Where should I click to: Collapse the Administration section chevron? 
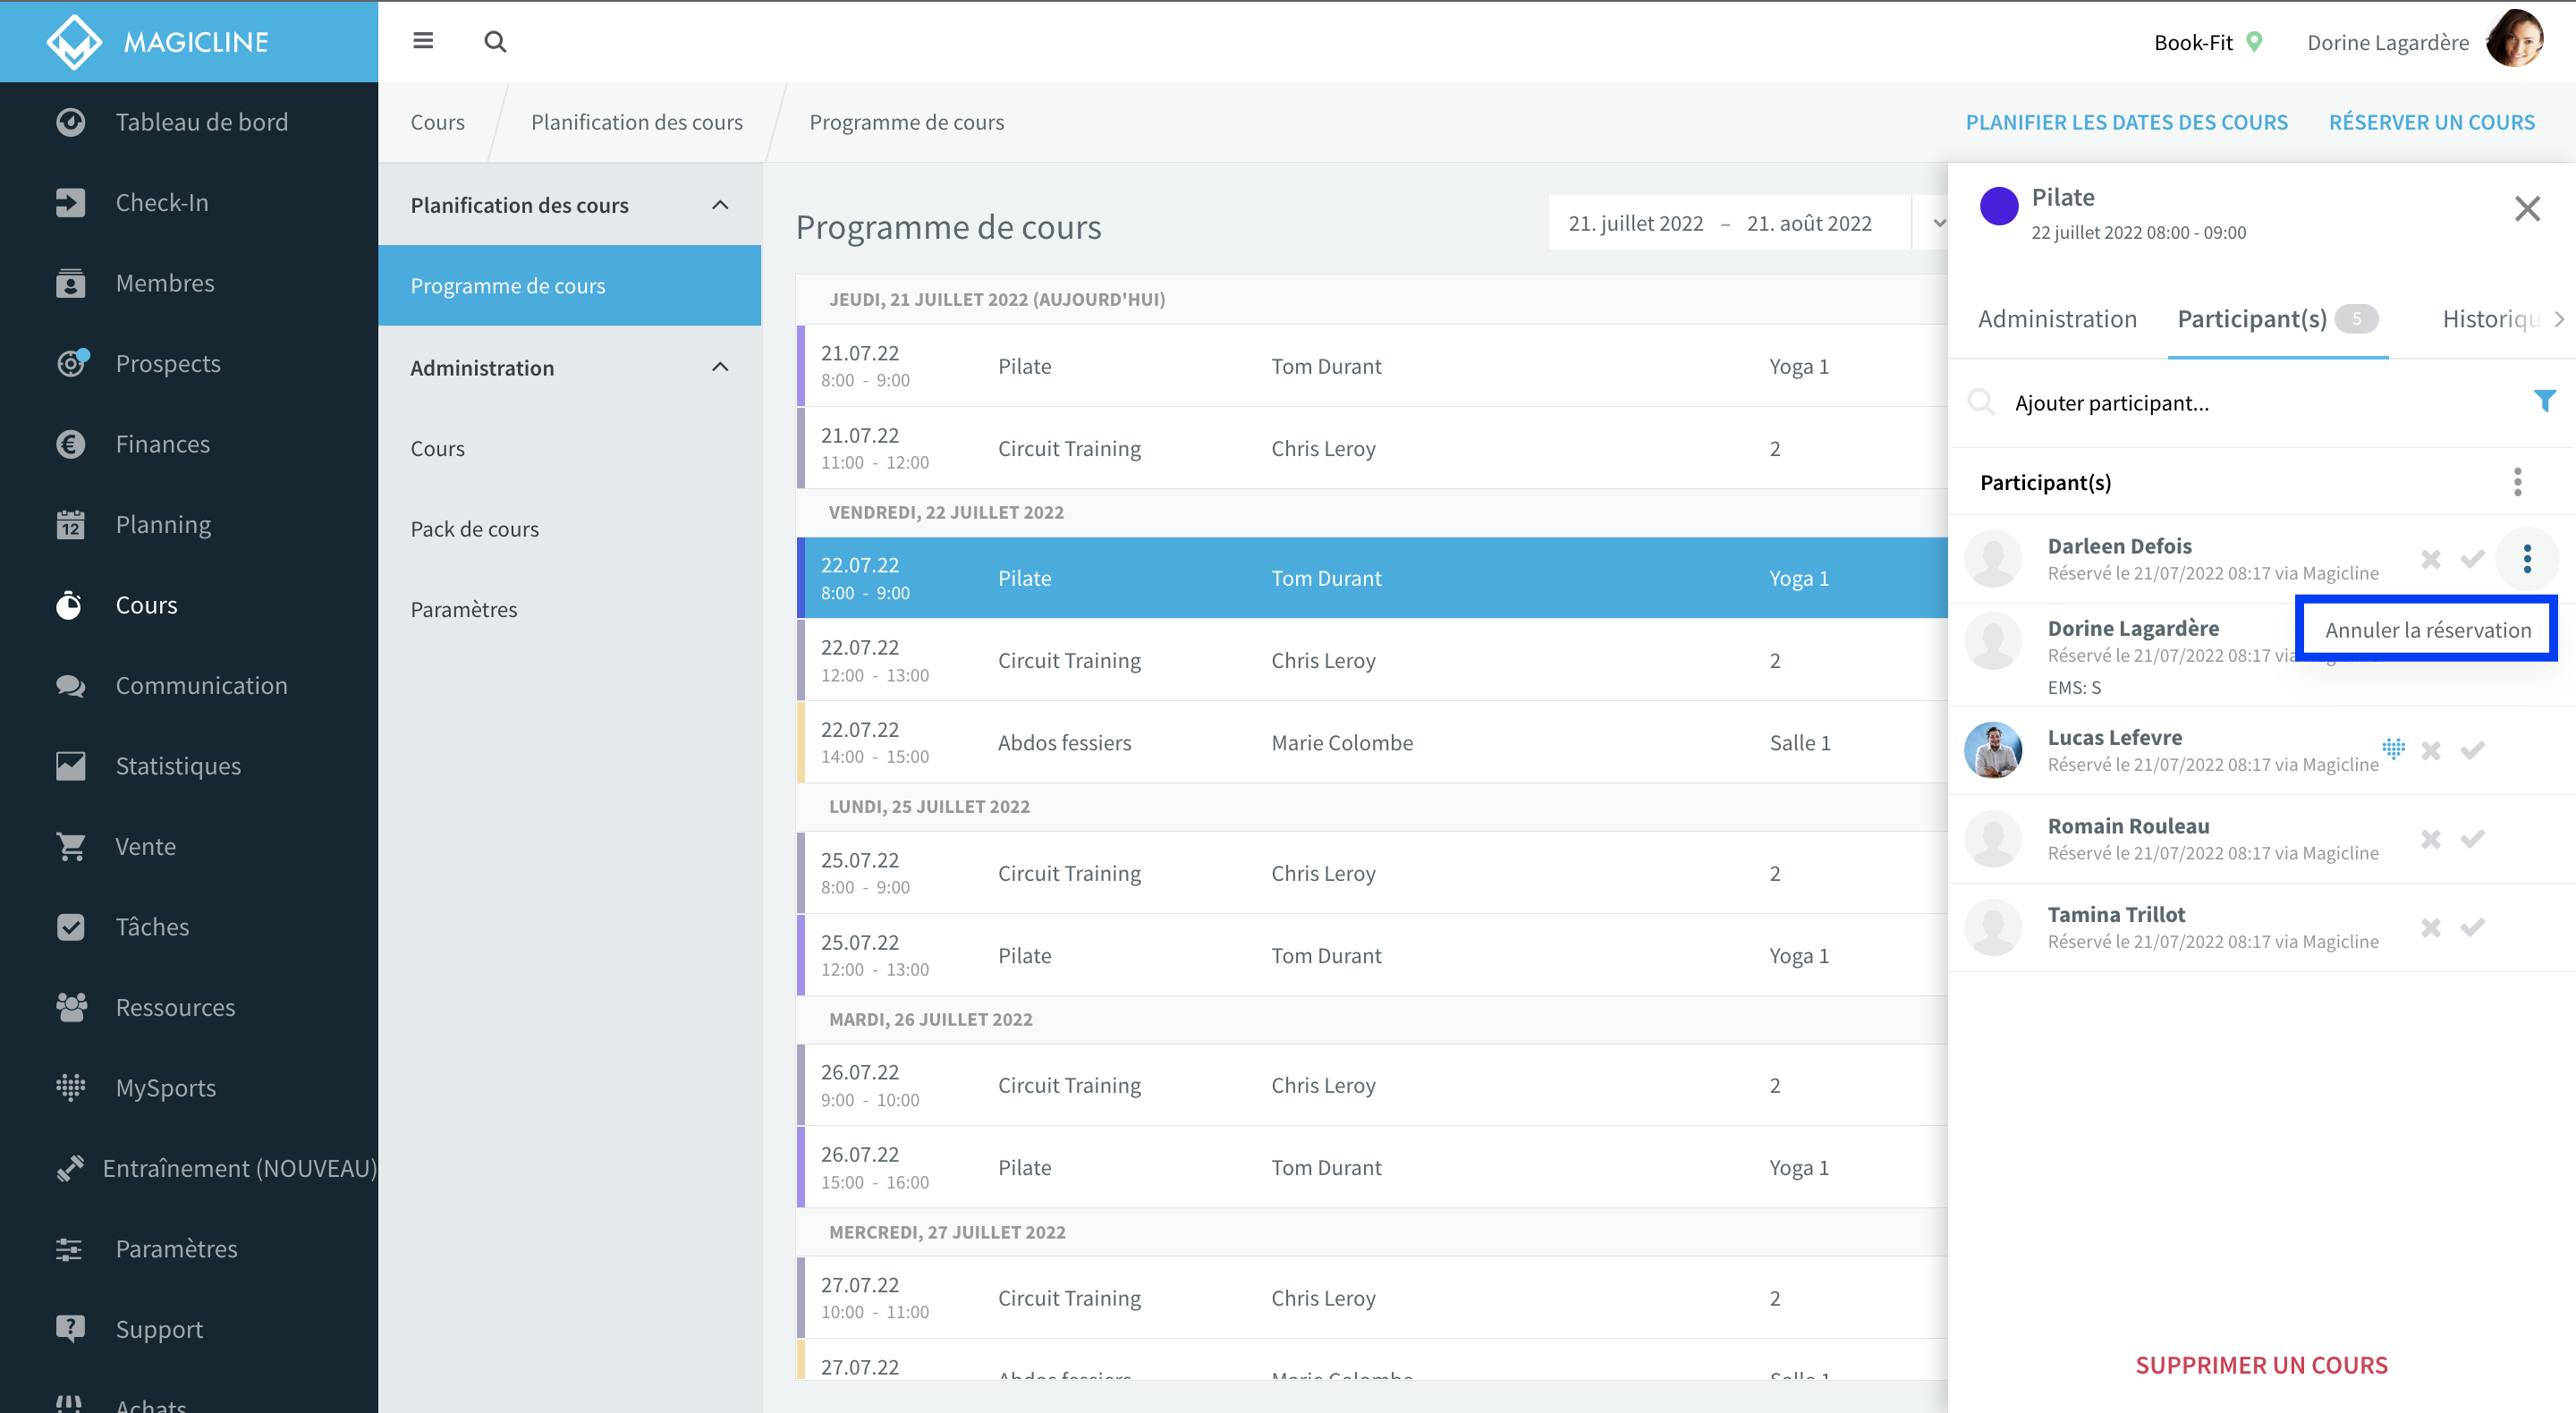[x=719, y=367]
